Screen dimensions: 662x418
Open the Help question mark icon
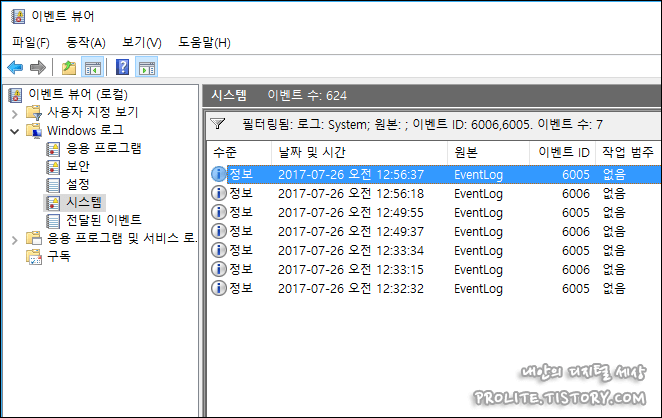[122, 67]
